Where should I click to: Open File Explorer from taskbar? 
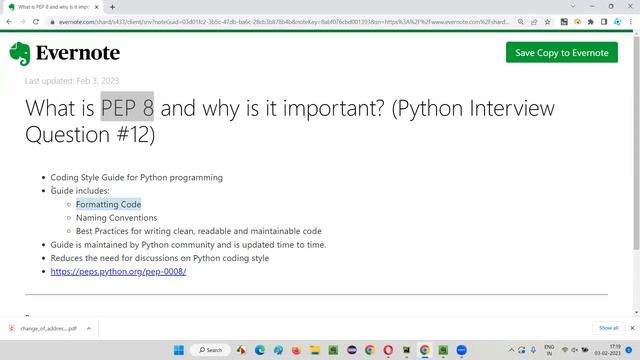point(315,350)
